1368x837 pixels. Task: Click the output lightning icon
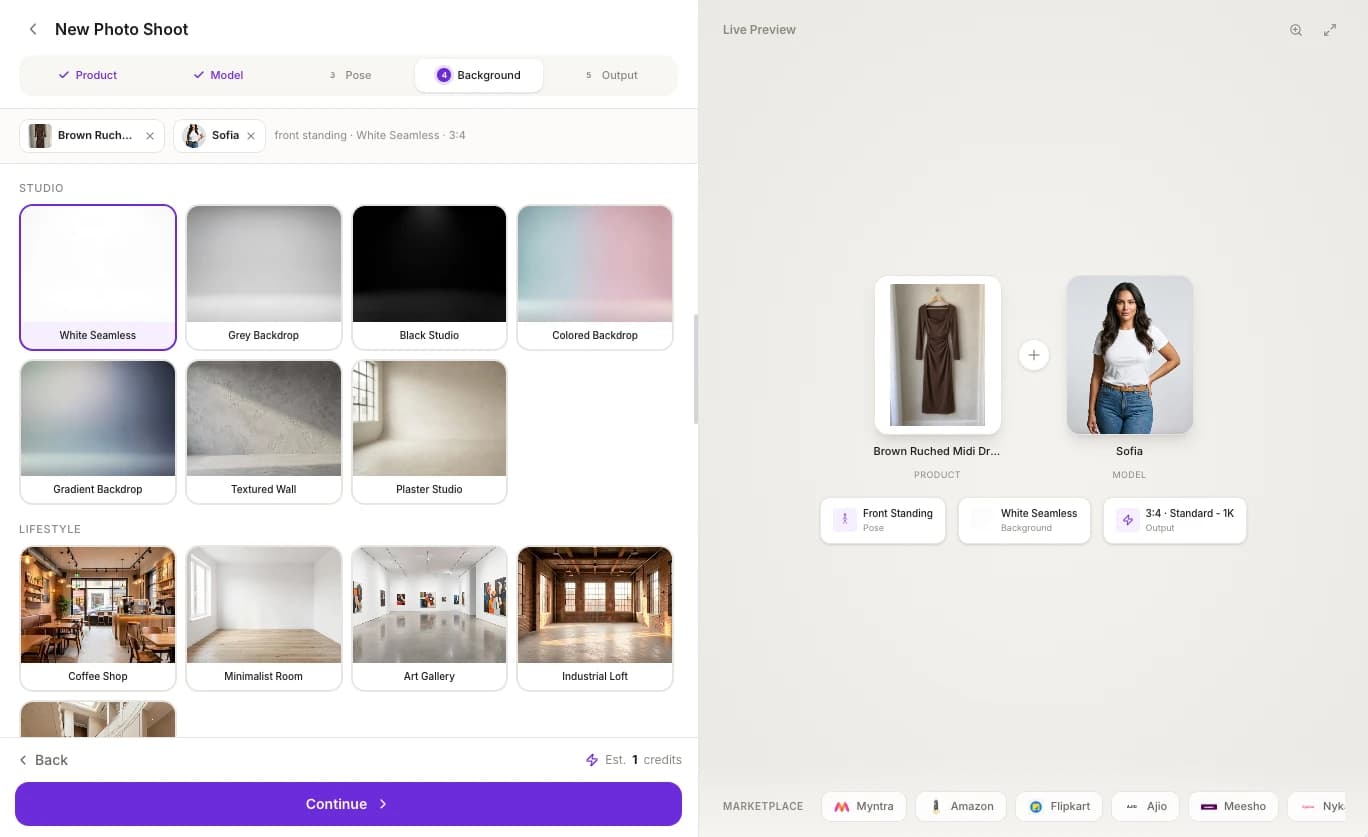click(1128, 520)
